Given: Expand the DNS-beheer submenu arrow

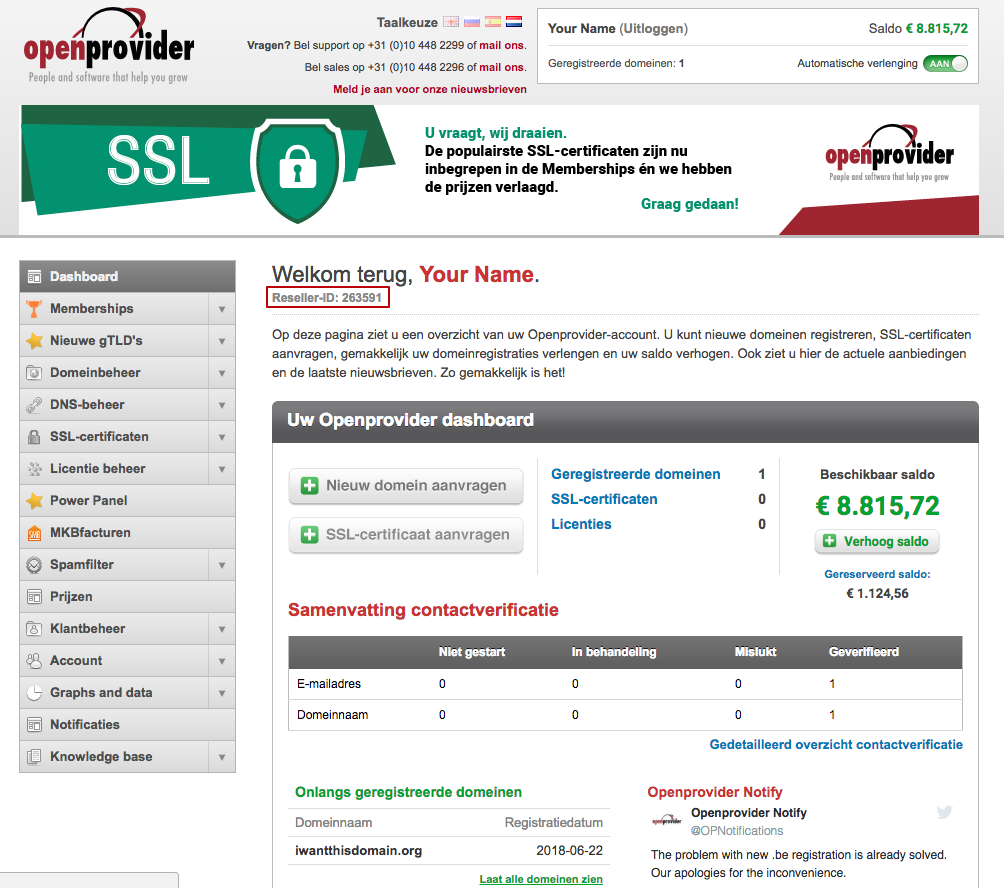Looking at the screenshot, I should pyautogui.click(x=222, y=405).
